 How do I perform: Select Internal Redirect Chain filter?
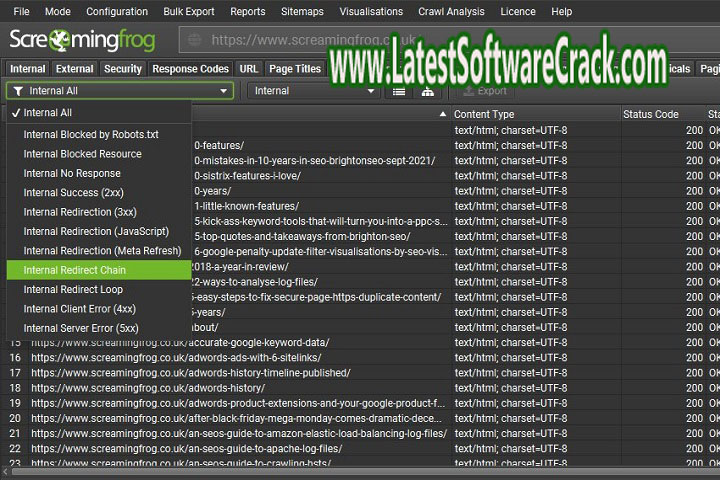pyautogui.click(x=99, y=270)
